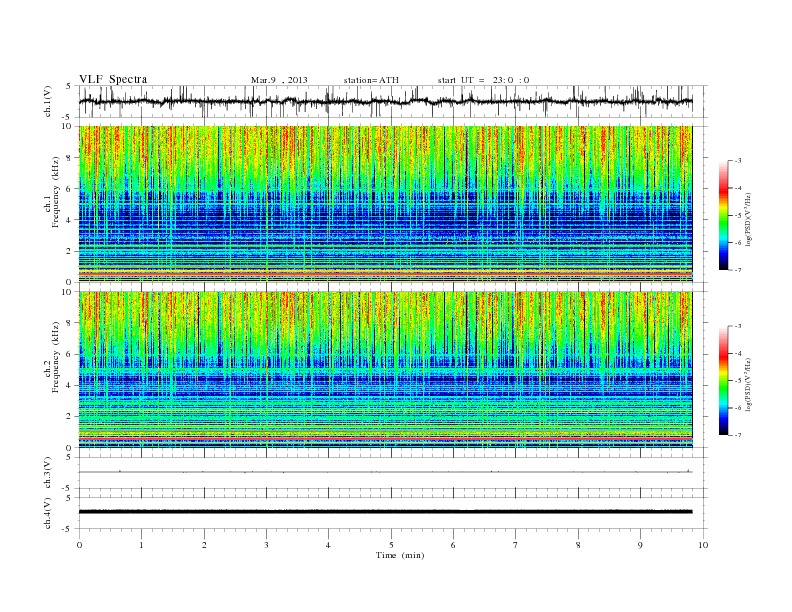Image resolution: width=792 pixels, height=612 pixels.
Task: Click the "ch.4(V)" axis label
Action: 48,513
